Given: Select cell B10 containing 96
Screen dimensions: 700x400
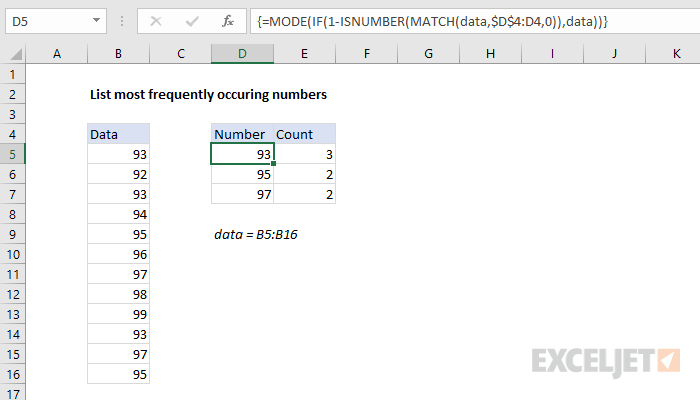Looking at the screenshot, I should [x=118, y=254].
